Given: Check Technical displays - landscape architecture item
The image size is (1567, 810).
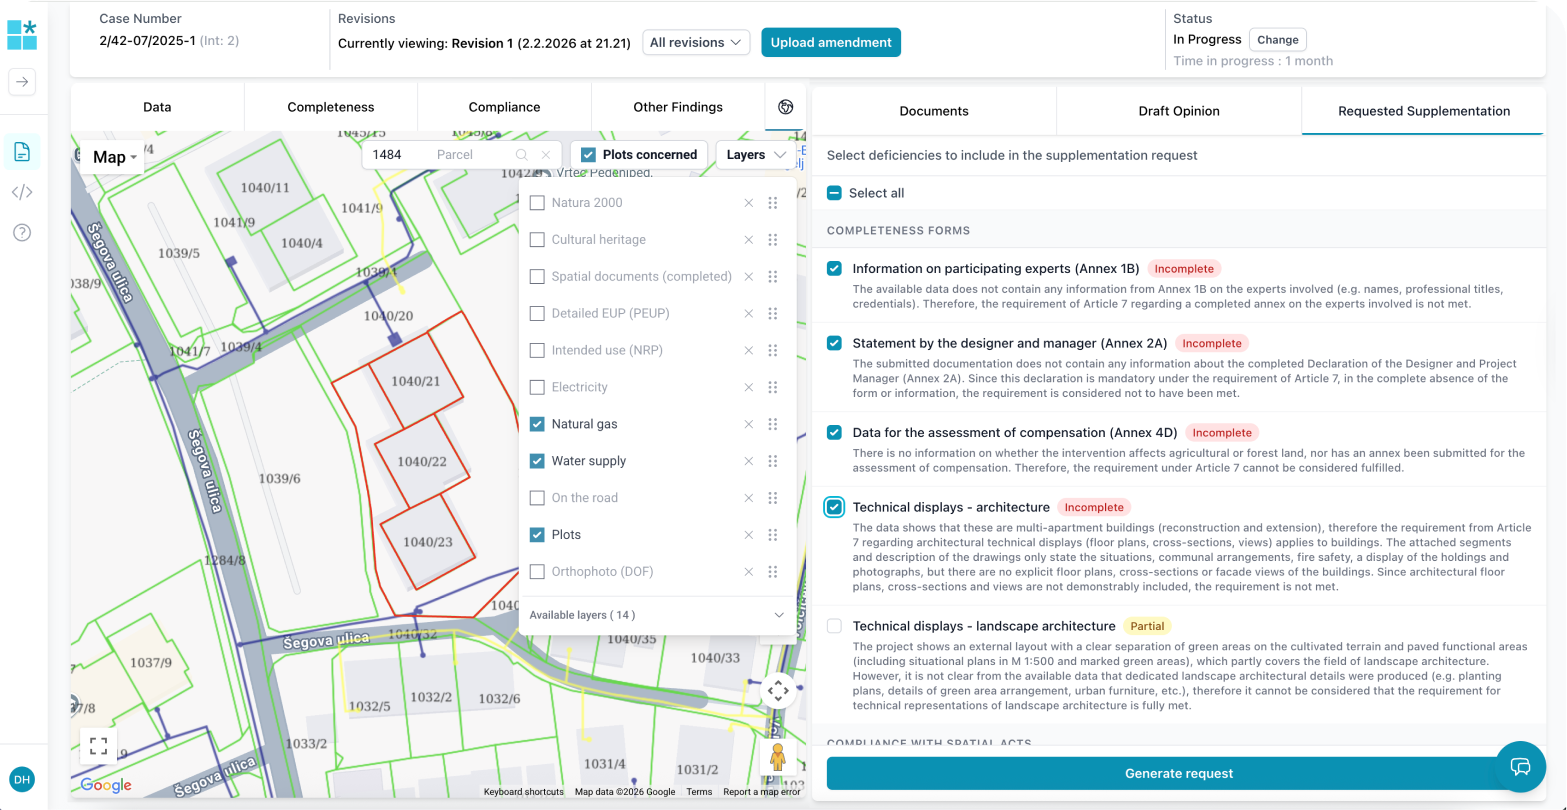Looking at the screenshot, I should click(x=834, y=626).
